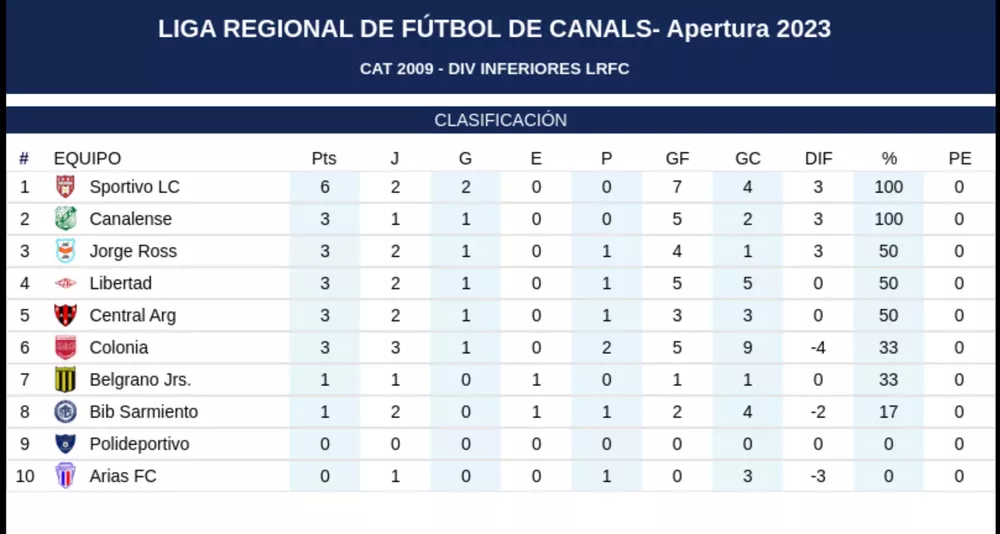This screenshot has width=1000, height=534.
Task: Click the DIF column header
Action: [x=818, y=158]
